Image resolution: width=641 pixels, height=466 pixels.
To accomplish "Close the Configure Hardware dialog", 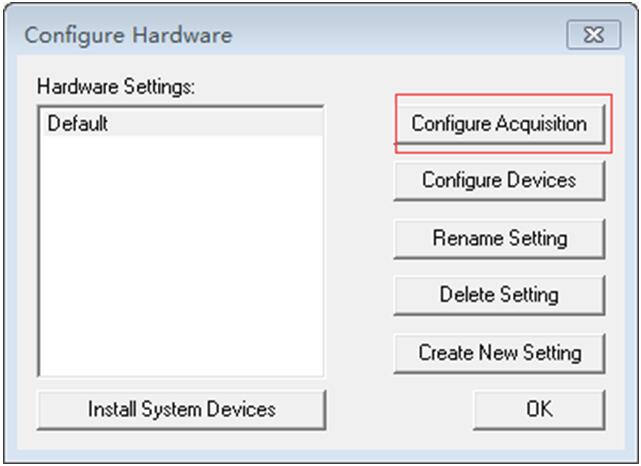I will pyautogui.click(x=593, y=35).
